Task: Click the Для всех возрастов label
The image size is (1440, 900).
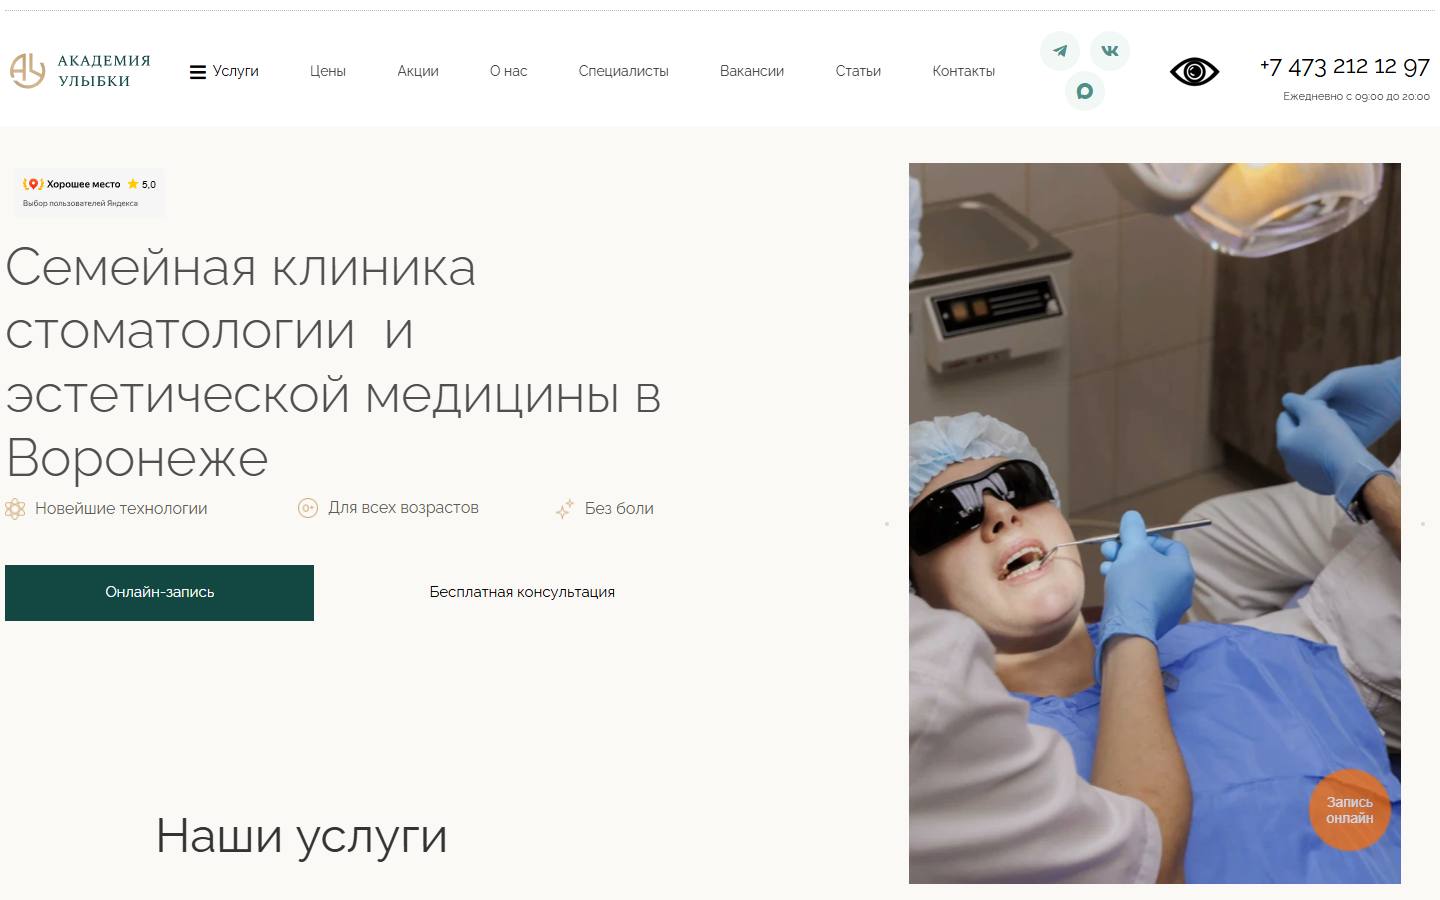Action: click(403, 508)
